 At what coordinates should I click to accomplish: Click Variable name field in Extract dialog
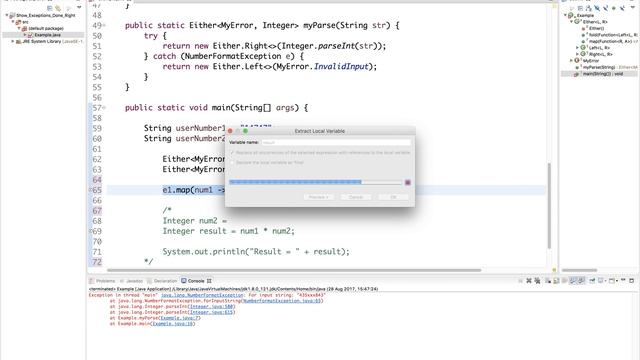(x=336, y=142)
